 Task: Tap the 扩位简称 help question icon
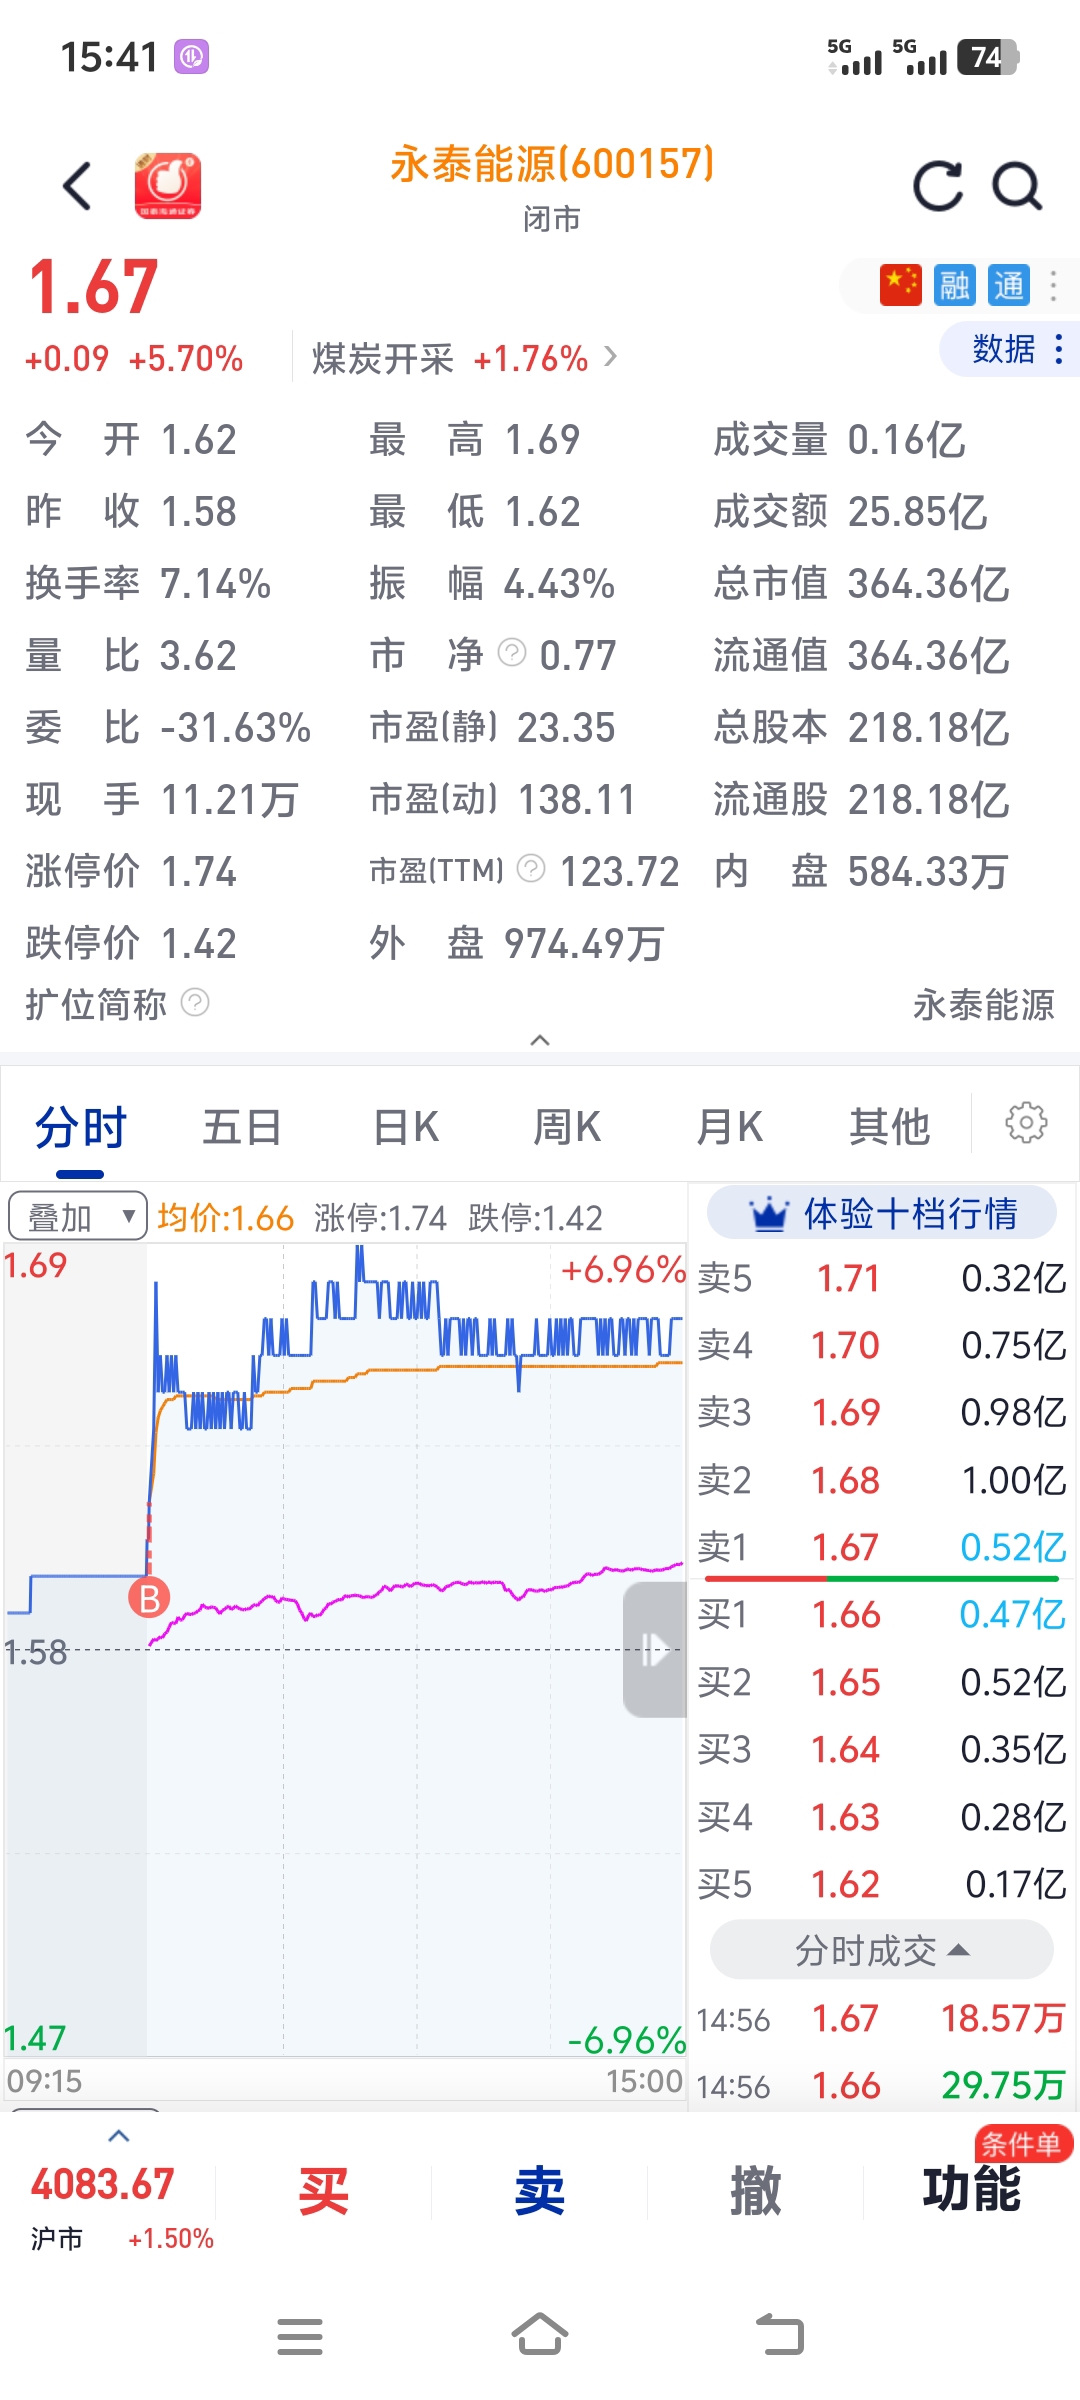[x=195, y=1002]
